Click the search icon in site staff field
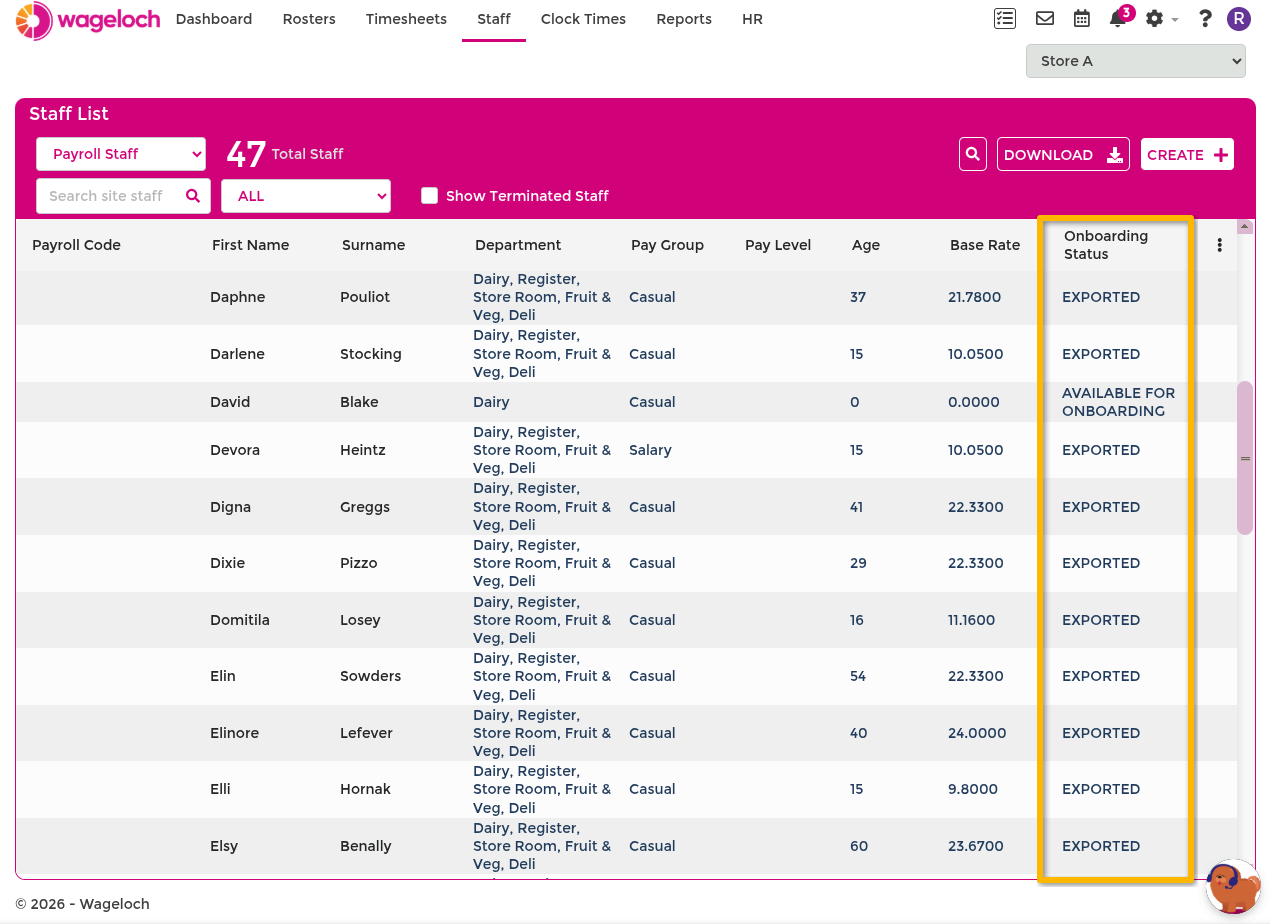Image resolution: width=1270 pixels, height=924 pixels. tap(193, 196)
